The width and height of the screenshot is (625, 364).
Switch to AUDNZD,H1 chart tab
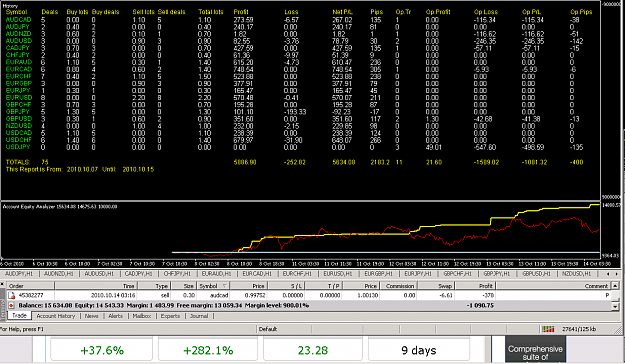59,274
